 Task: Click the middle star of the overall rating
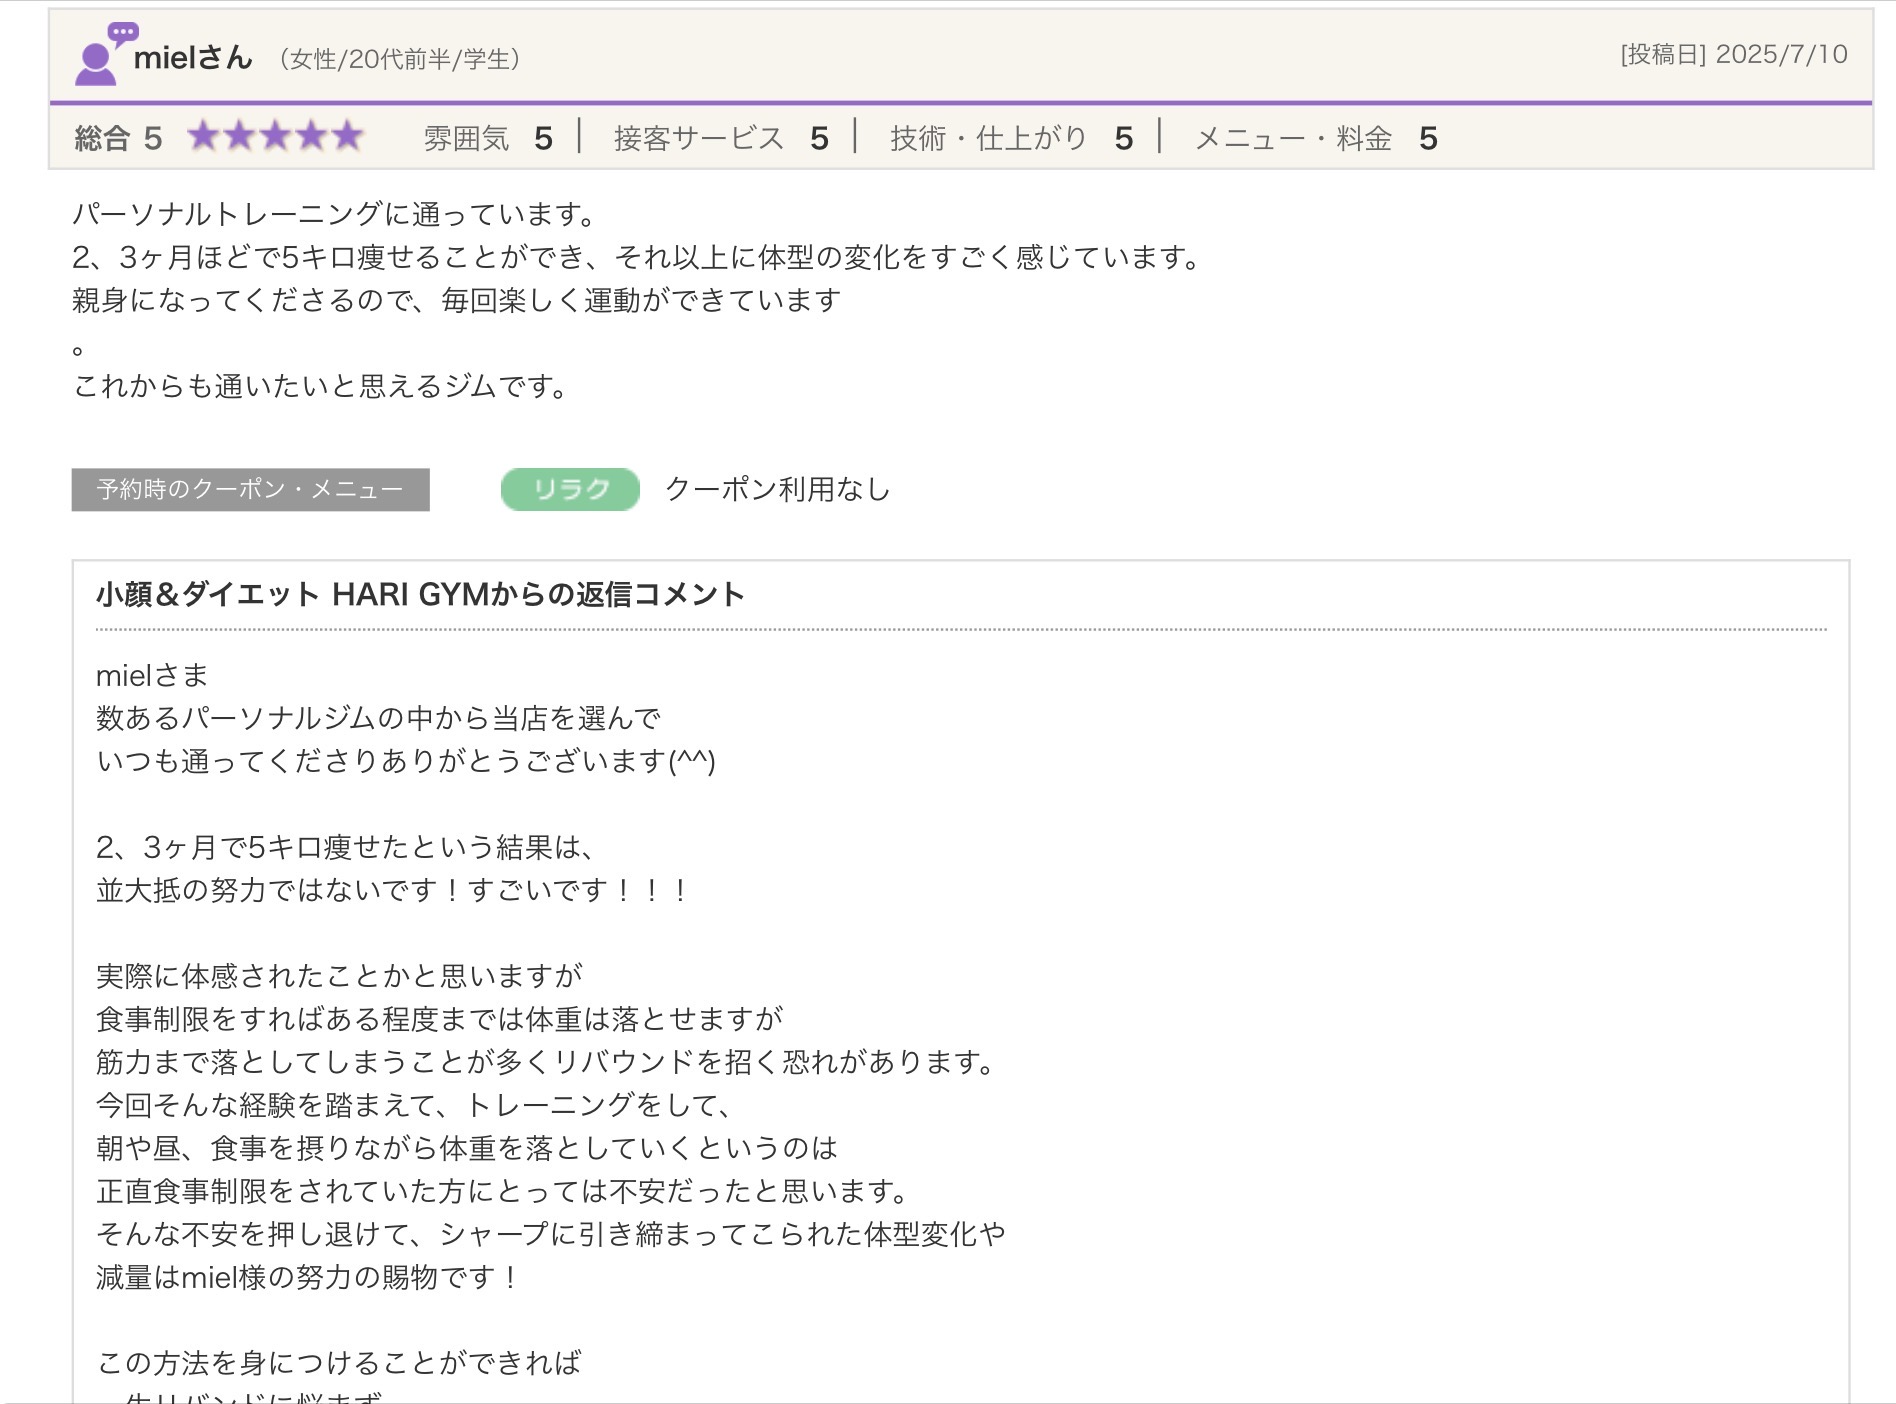pos(276,136)
